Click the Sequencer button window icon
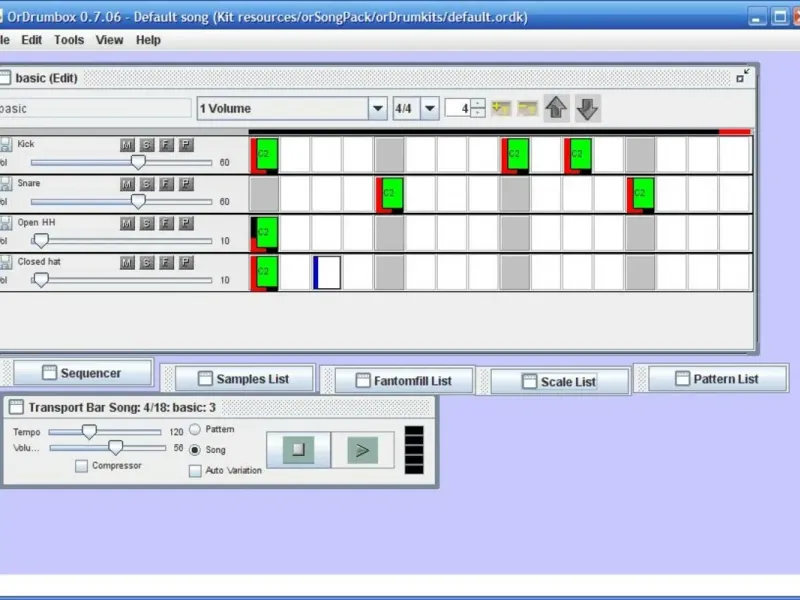The image size is (800, 600). click(x=49, y=372)
